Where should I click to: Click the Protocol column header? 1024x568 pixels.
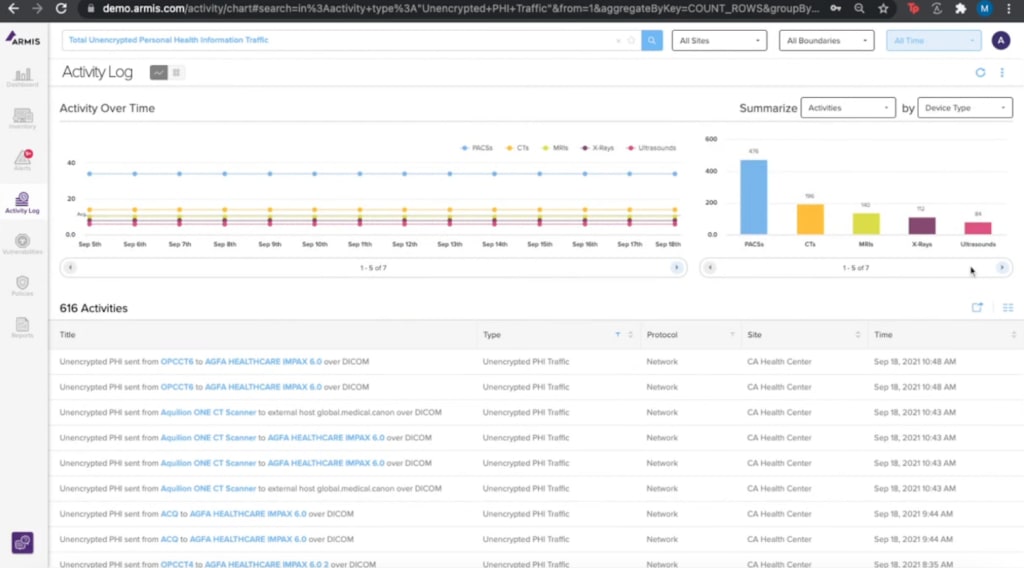click(x=662, y=335)
